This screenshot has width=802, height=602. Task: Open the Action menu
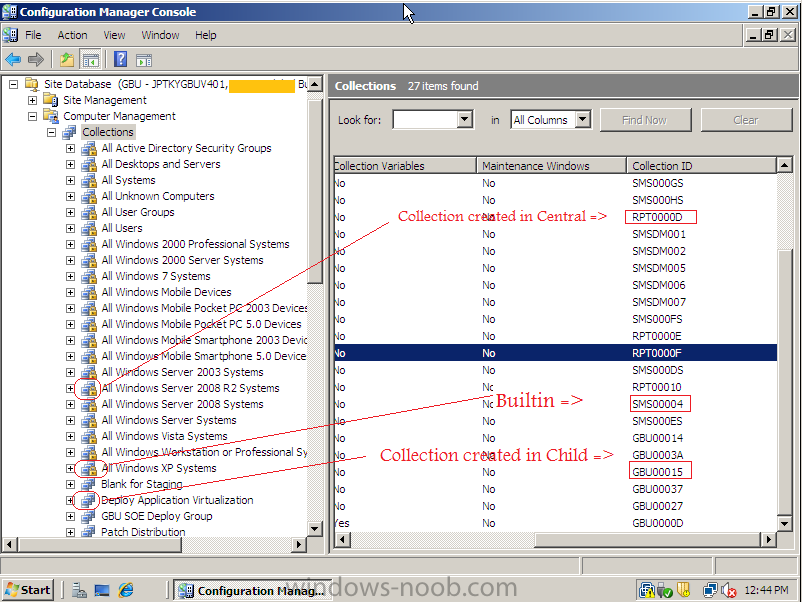pyautogui.click(x=72, y=35)
